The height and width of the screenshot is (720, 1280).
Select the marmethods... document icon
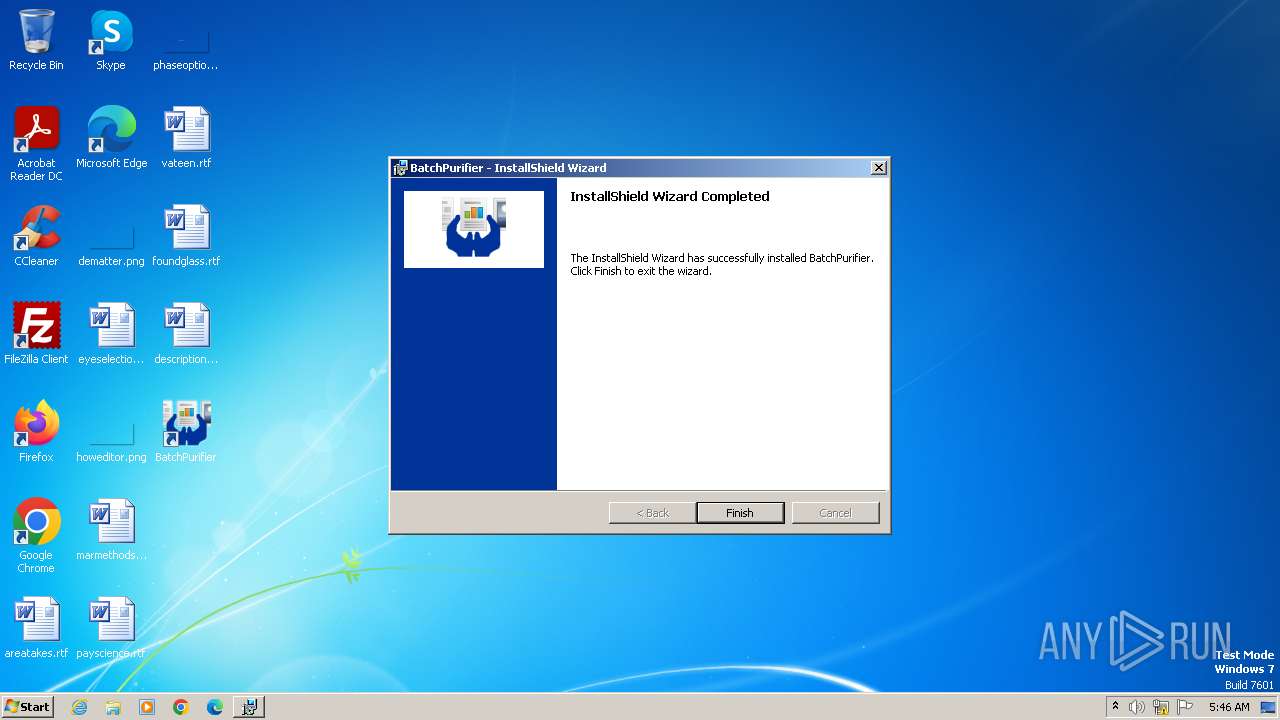(x=111, y=530)
